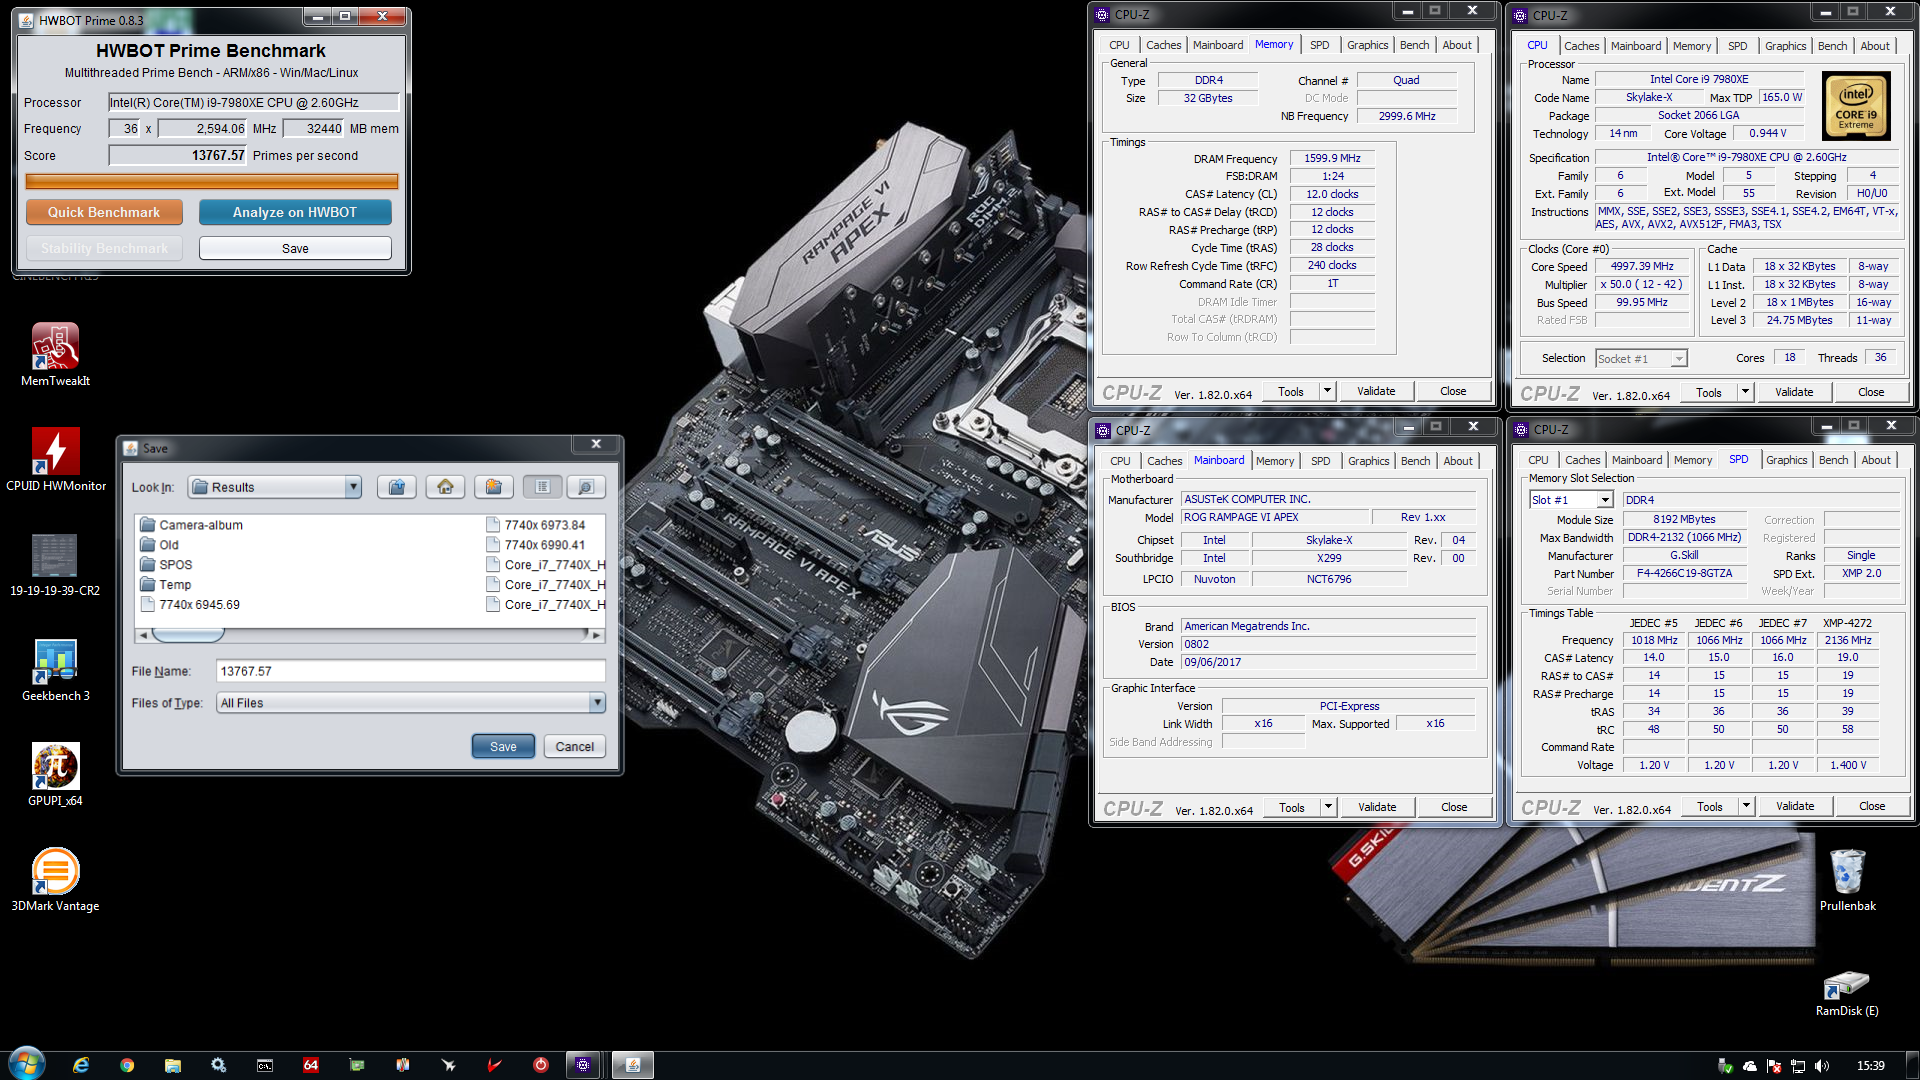Go to Home folder in Save dialog
The image size is (1920, 1080).
[445, 487]
